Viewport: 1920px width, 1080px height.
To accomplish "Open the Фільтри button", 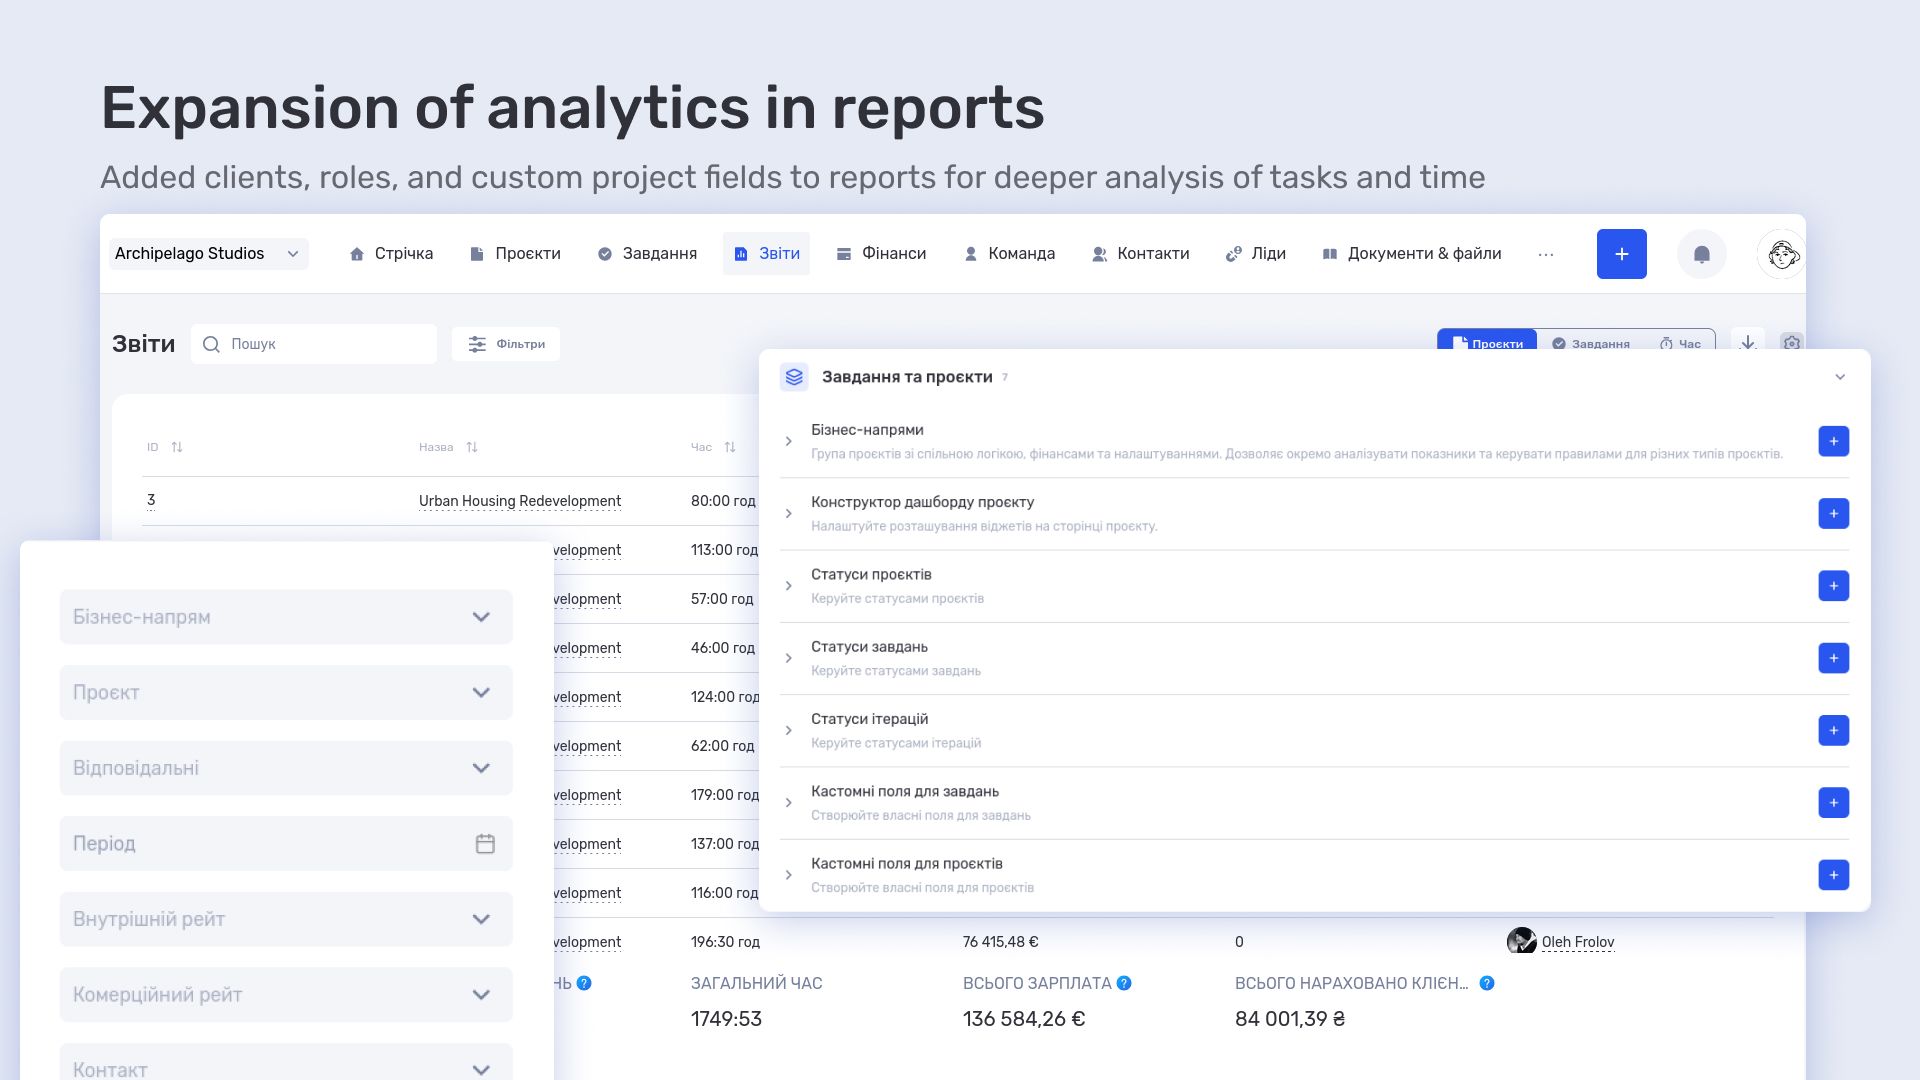I will [x=506, y=344].
